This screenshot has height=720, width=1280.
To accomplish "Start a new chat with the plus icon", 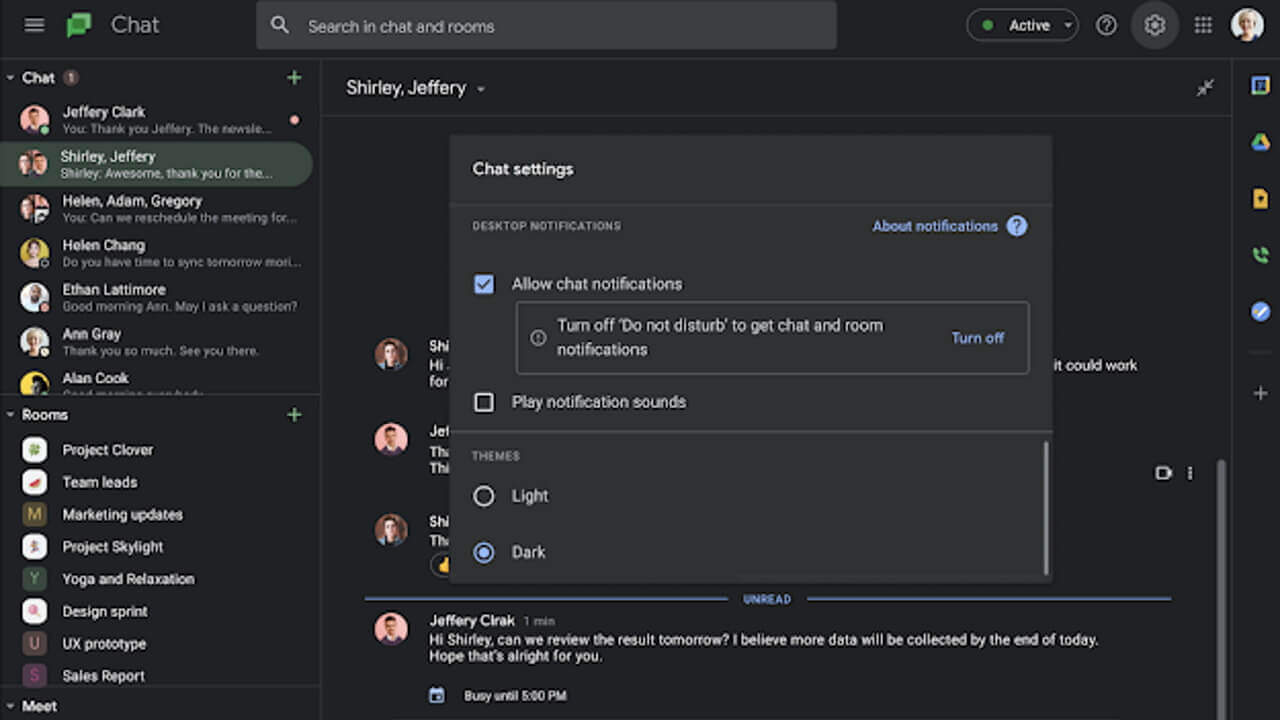I will click(294, 77).
